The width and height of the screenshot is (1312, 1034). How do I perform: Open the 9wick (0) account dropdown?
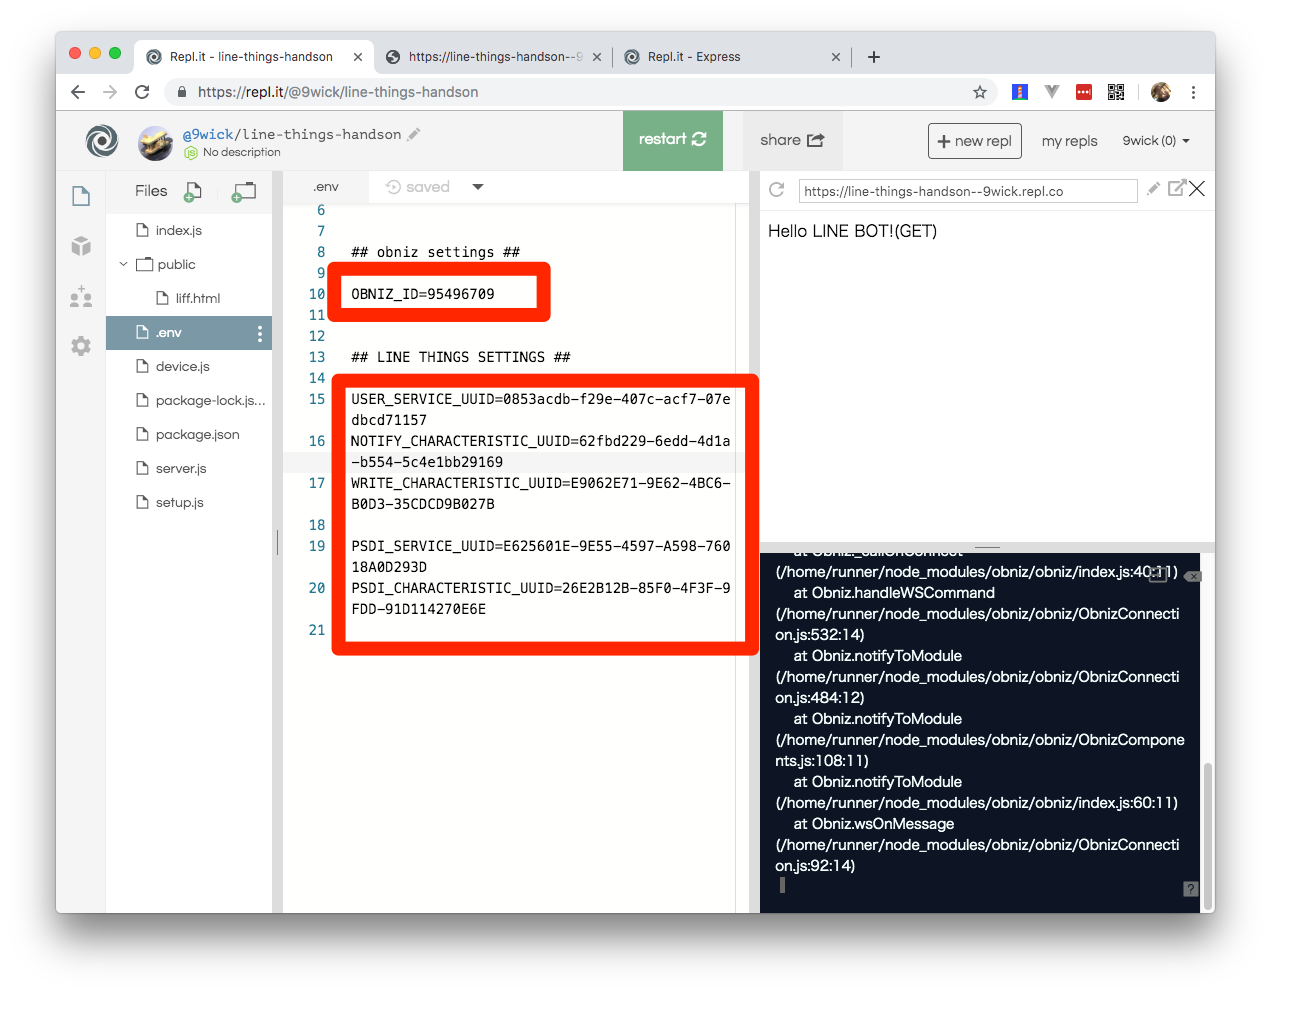(1155, 141)
